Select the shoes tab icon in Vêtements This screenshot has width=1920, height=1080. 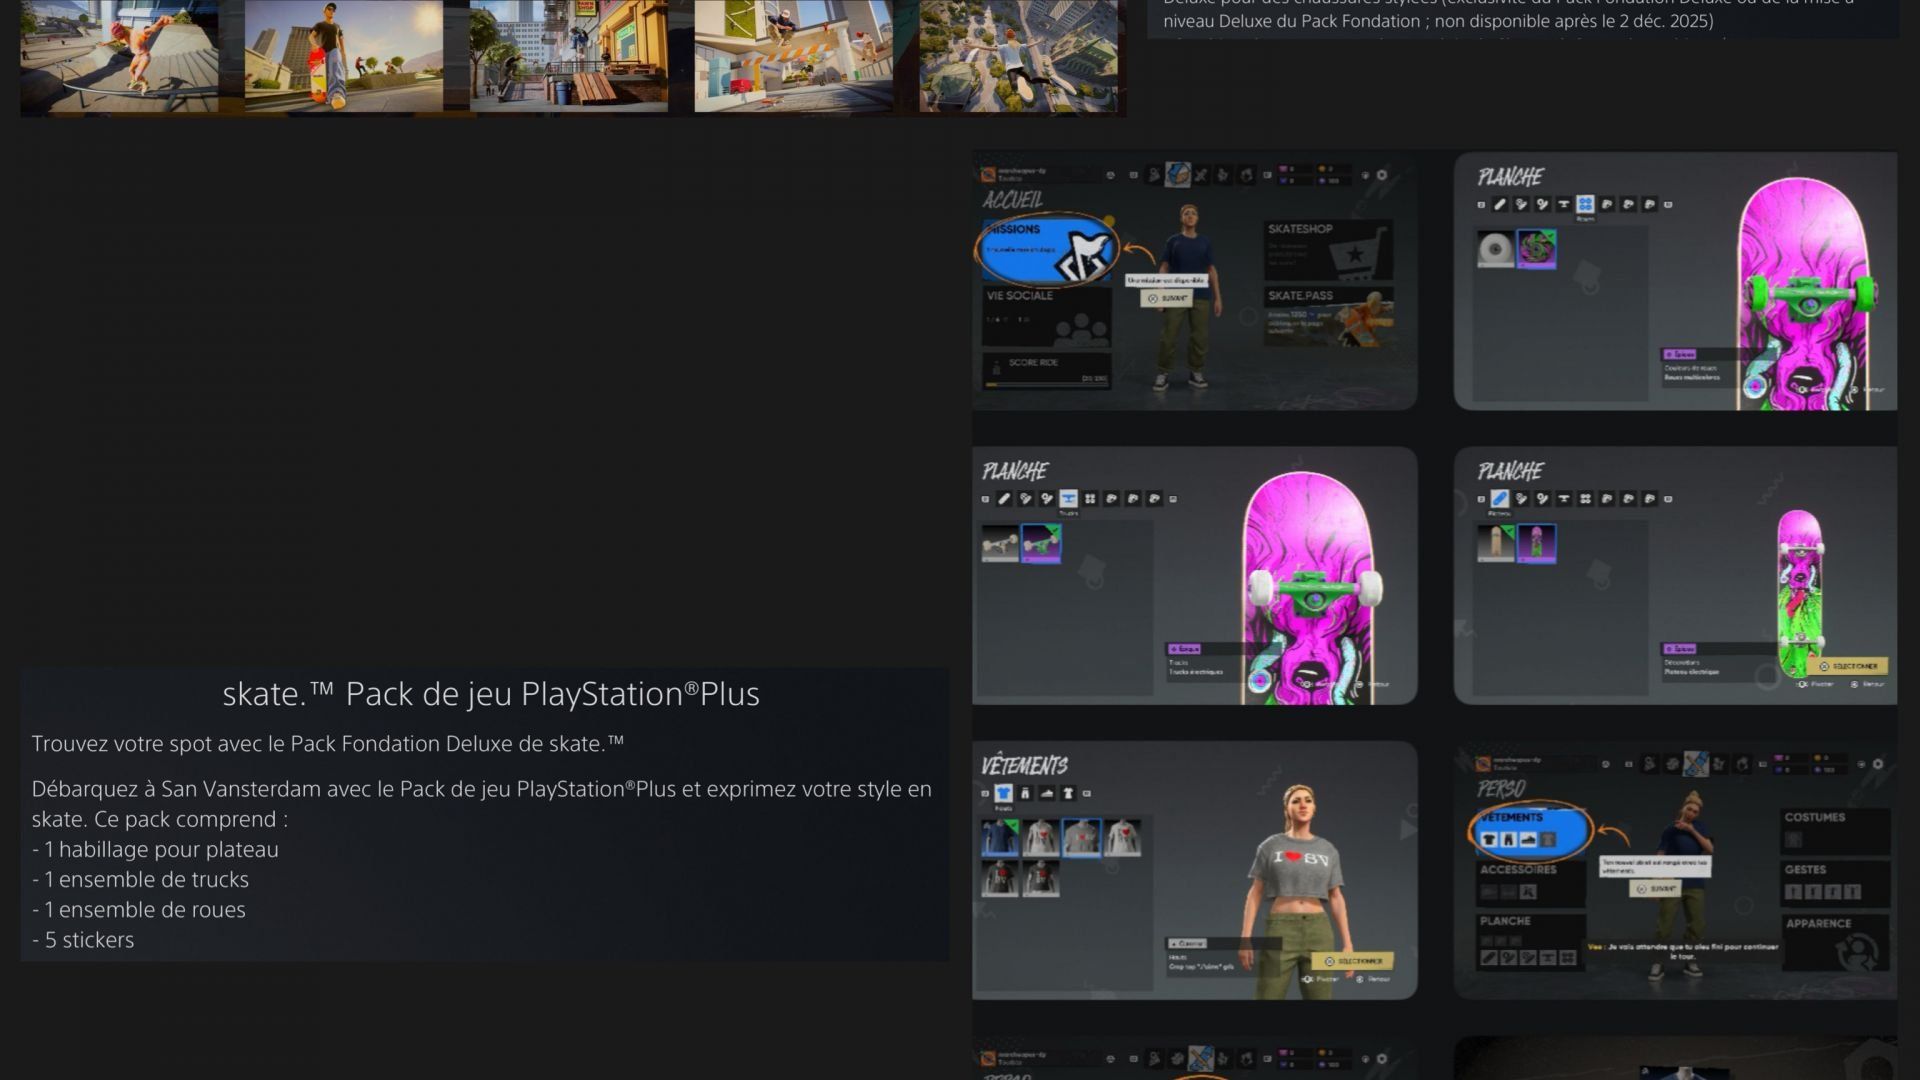(x=1047, y=793)
